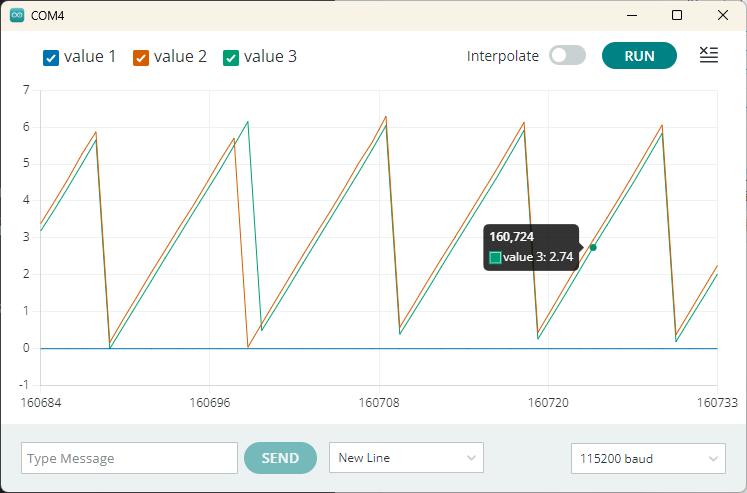Click the Arduino logo in the title bar
747x493 pixels.
(17, 15)
